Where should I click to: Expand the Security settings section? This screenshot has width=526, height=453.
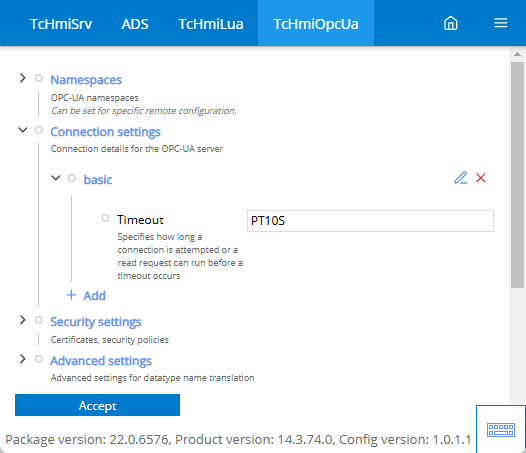pos(22,320)
